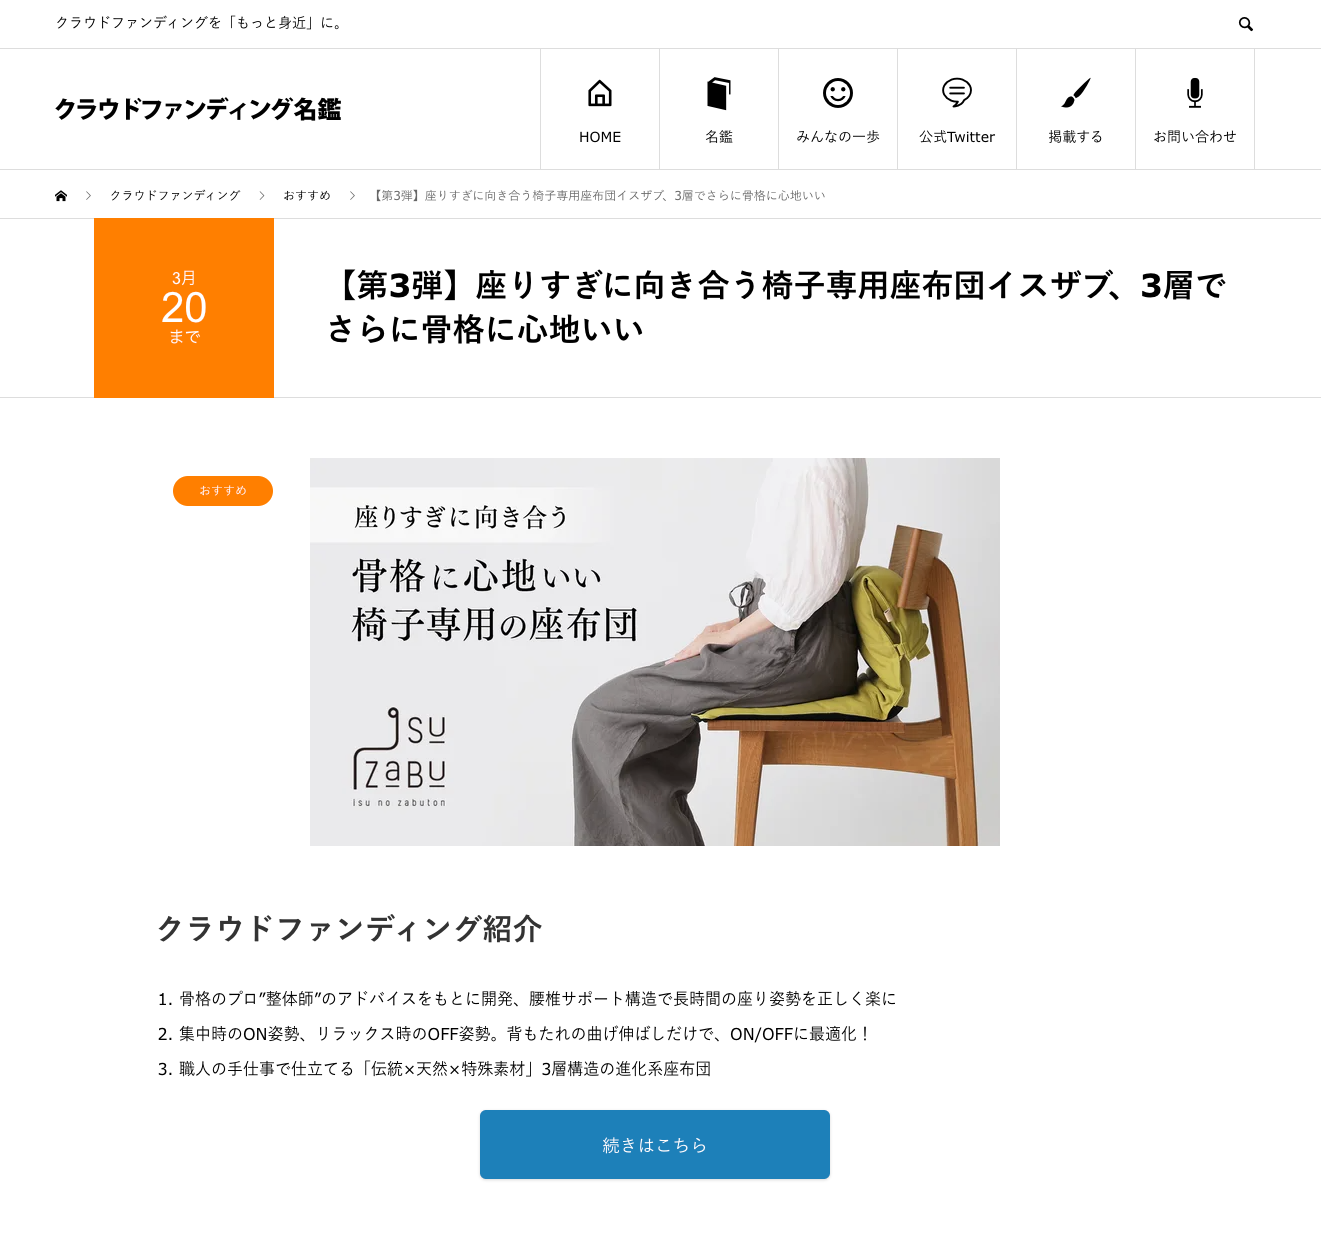Click the 続きはこちら blue button
This screenshot has height=1237, width=1321.
point(655,1145)
